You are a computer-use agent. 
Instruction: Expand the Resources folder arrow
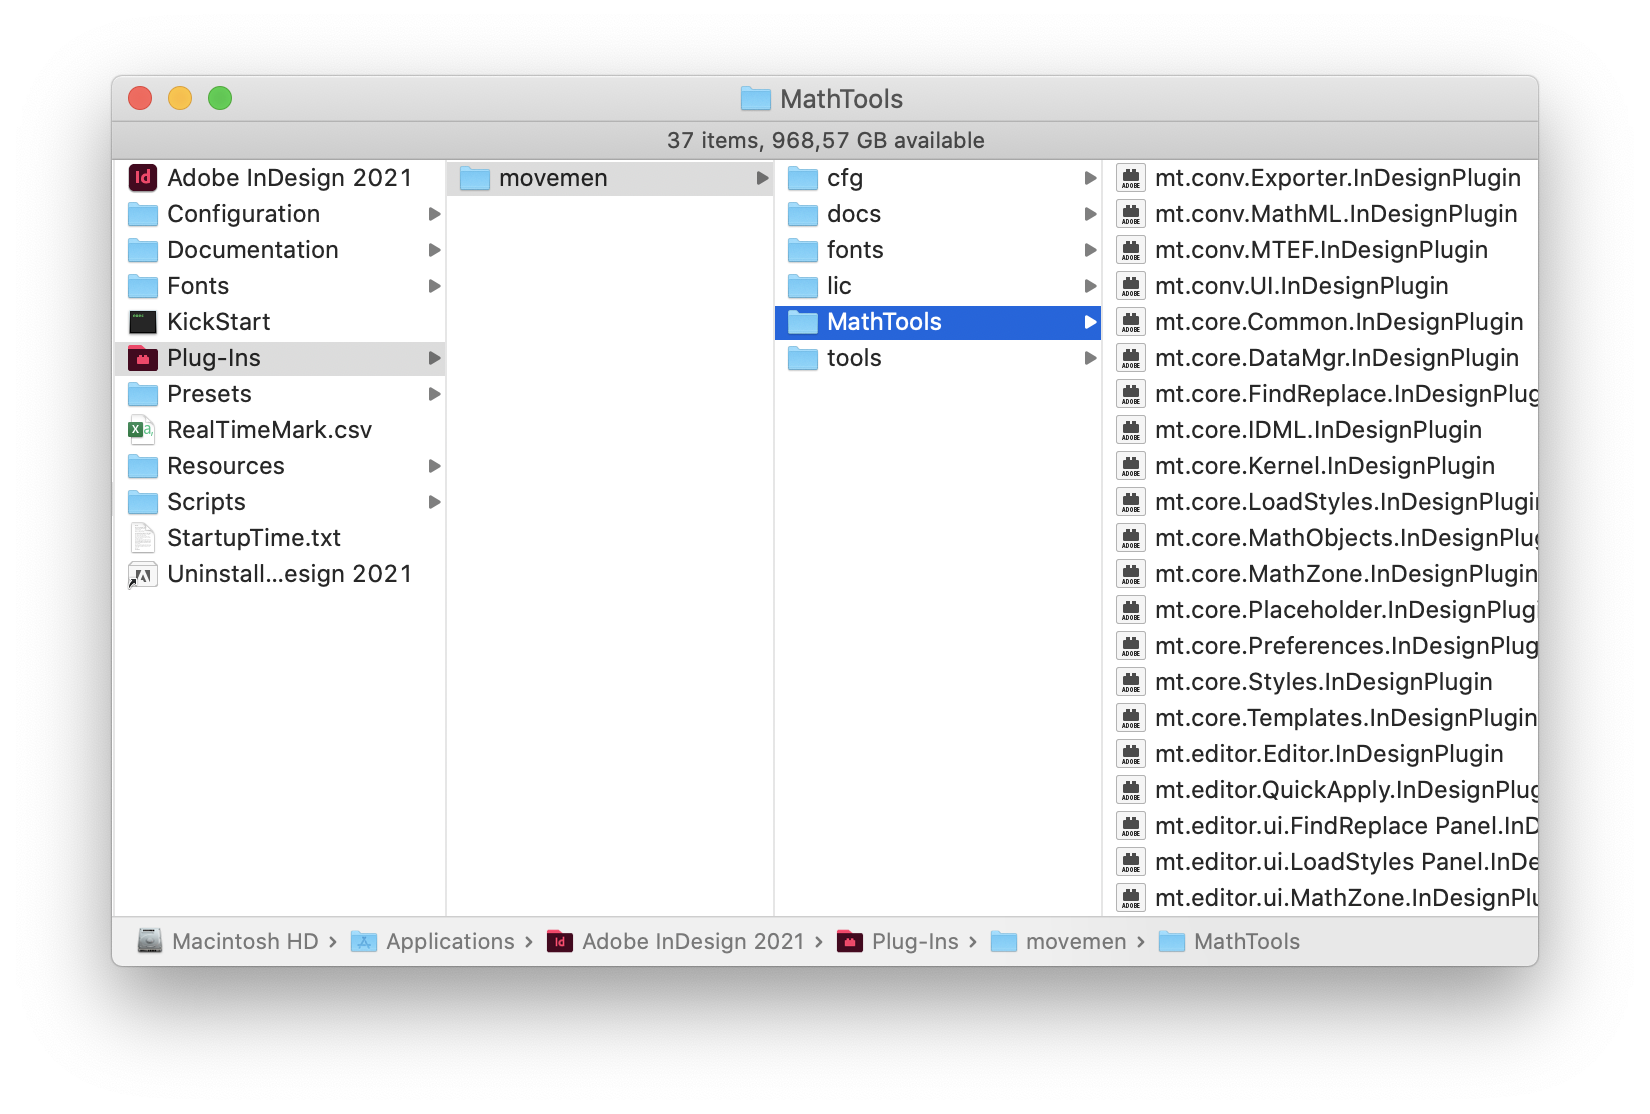coord(434,466)
